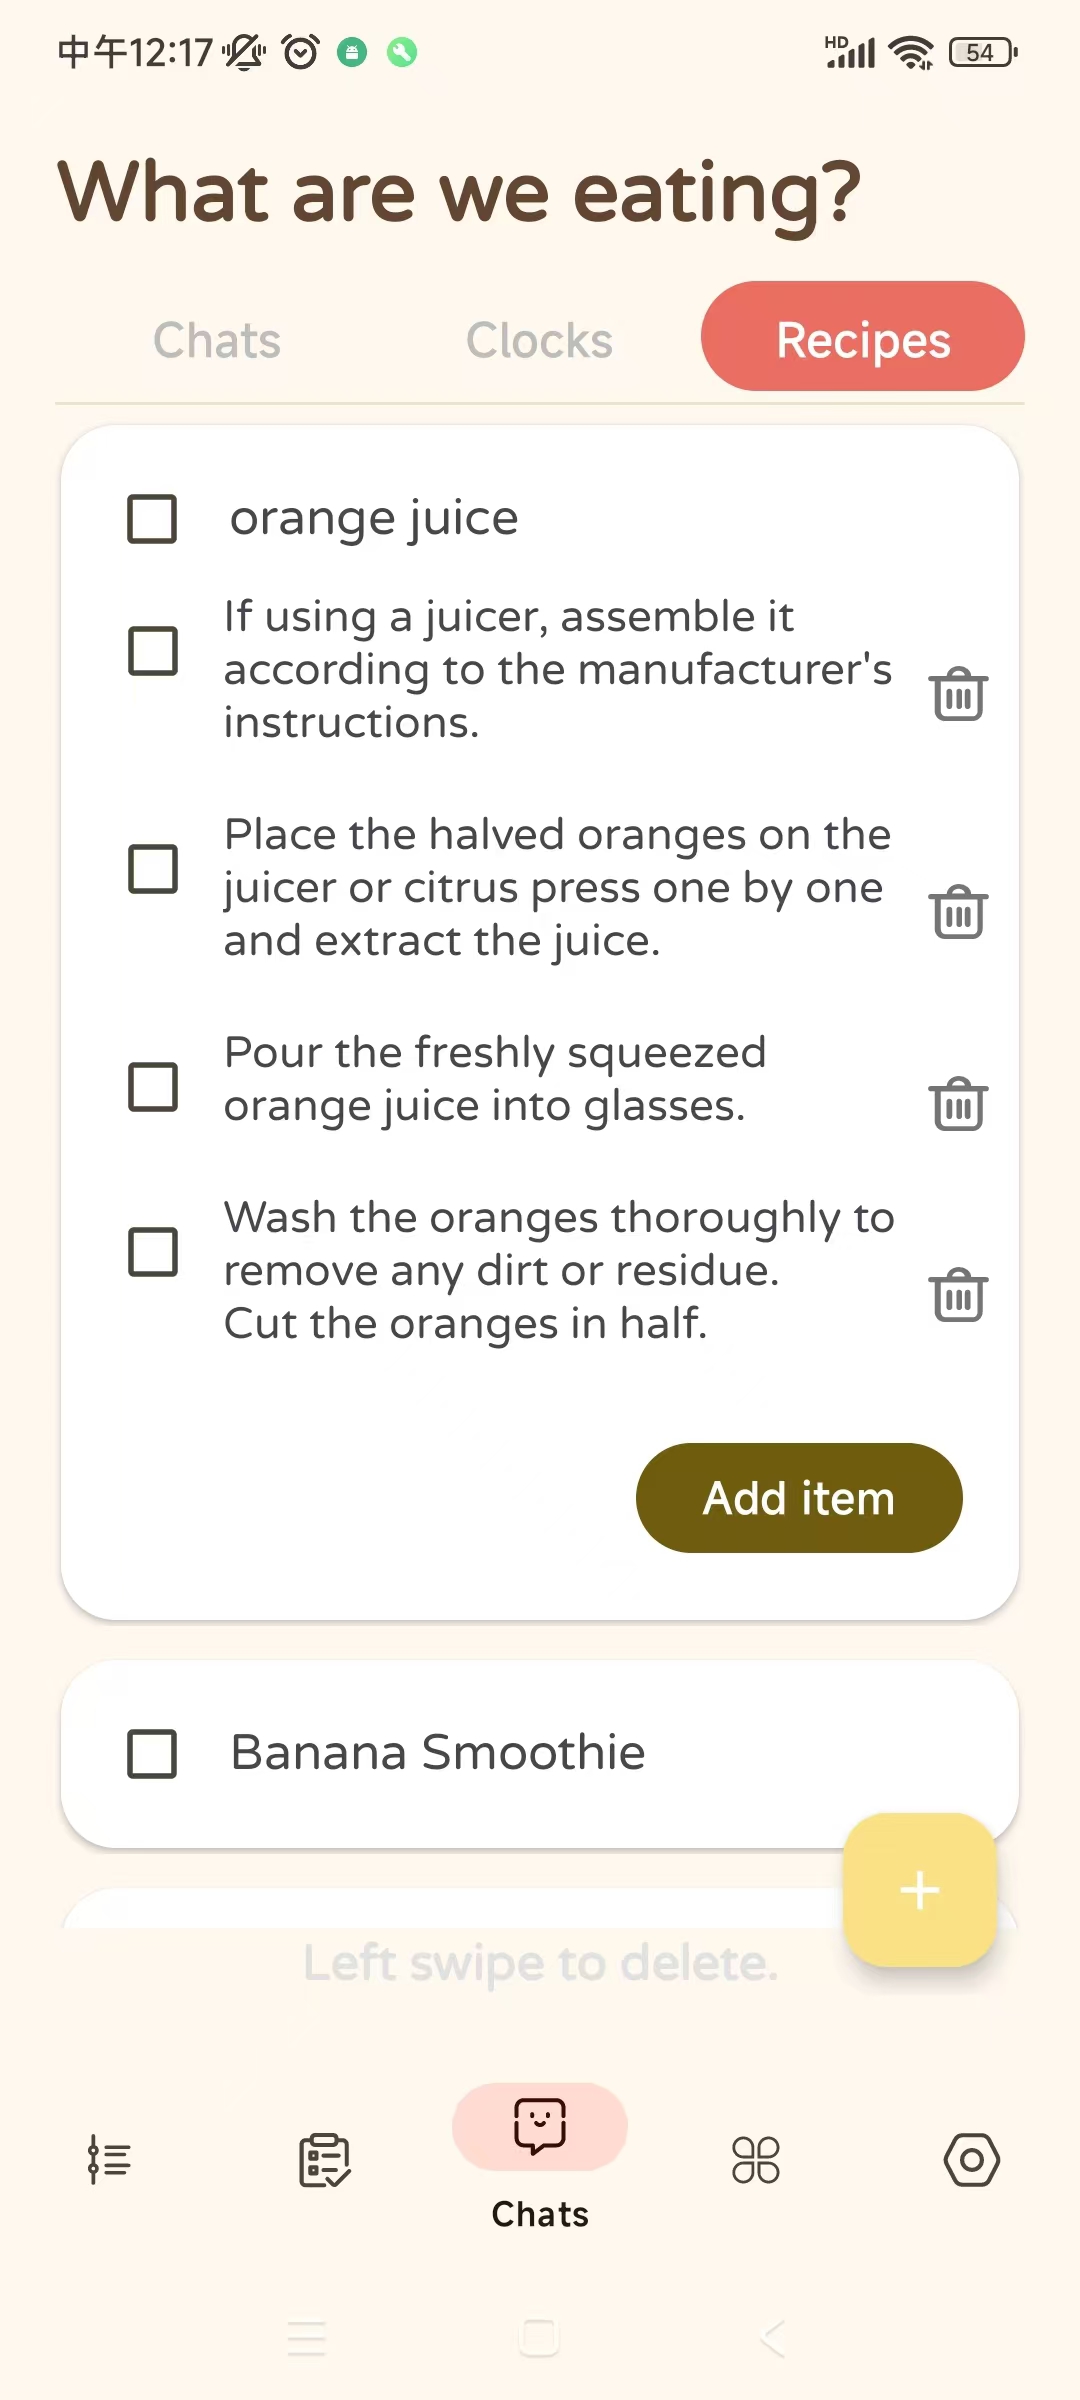Expand the Banana Smoothie recipe card
Screen dimensions: 1080x2400
pyautogui.click(x=540, y=1753)
